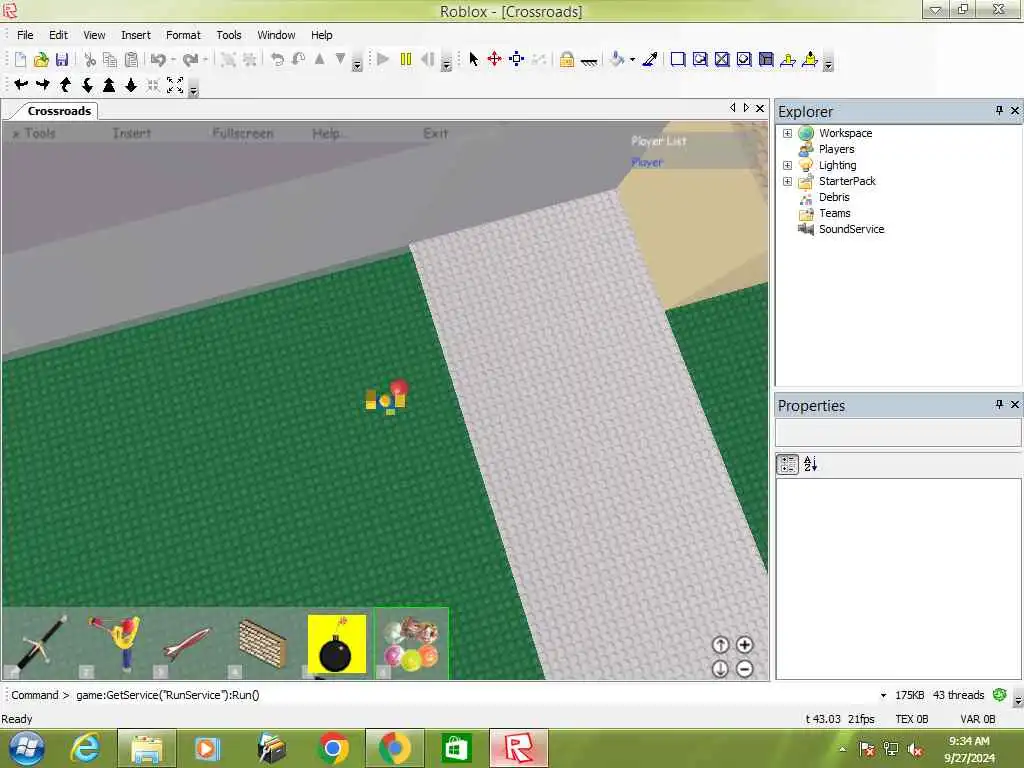Open camera toolbar overflow options arrow
1024x768 pixels.
pos(193,91)
